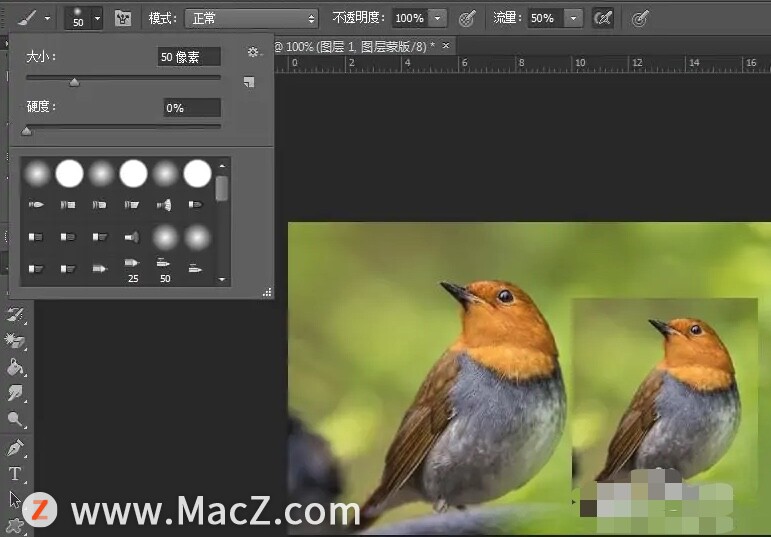Collapse the brush preset picker arrow
Image resolution: width=771 pixels, height=537 pixels.
point(97,18)
